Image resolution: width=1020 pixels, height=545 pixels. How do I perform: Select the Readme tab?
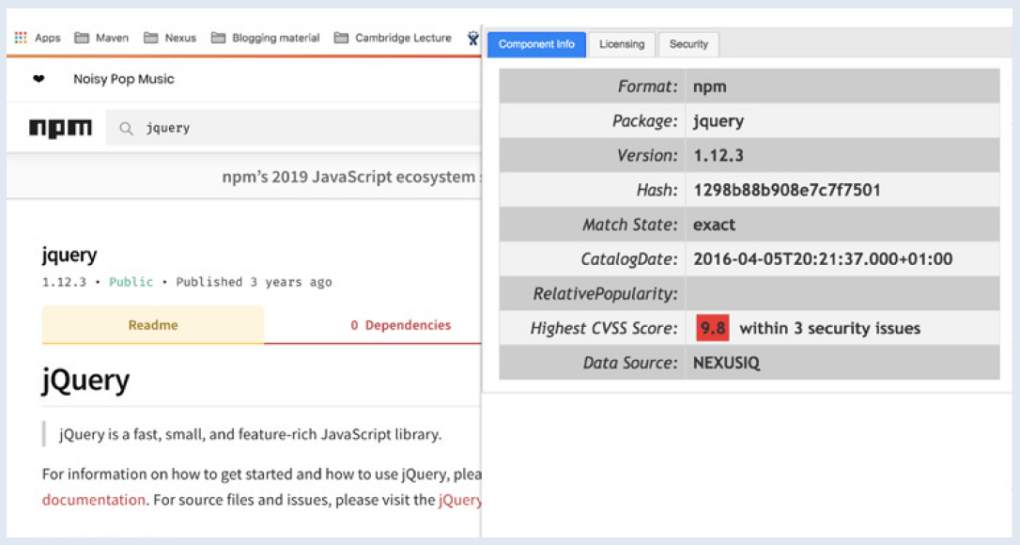point(153,325)
